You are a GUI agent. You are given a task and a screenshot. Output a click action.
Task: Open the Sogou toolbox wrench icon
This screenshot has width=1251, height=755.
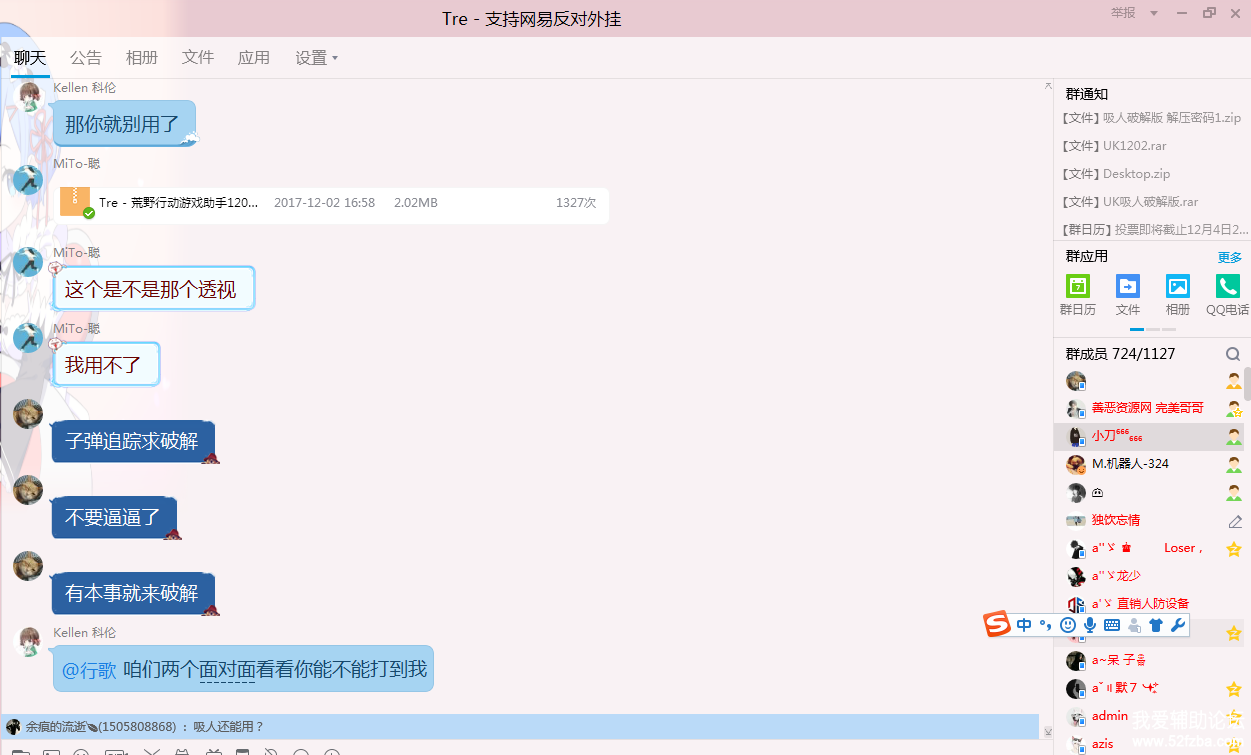click(x=1178, y=625)
